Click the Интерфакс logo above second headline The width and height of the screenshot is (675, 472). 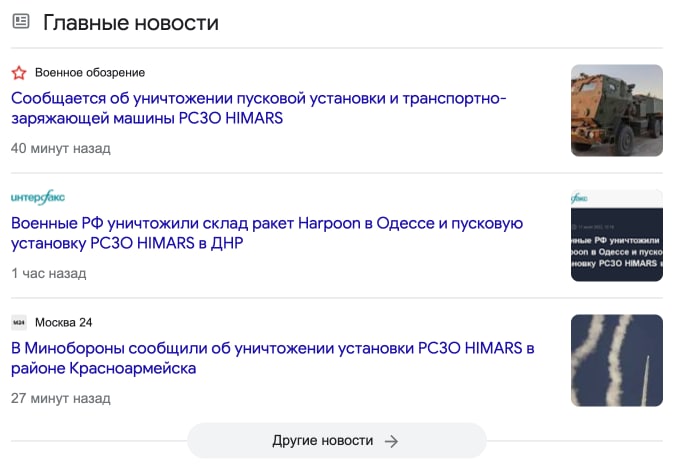pyautogui.click(x=38, y=197)
